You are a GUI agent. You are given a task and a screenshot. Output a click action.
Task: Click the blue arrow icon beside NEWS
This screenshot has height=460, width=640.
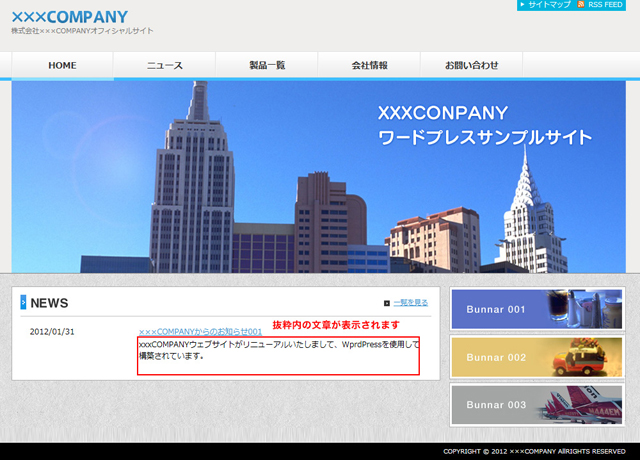(x=23, y=303)
